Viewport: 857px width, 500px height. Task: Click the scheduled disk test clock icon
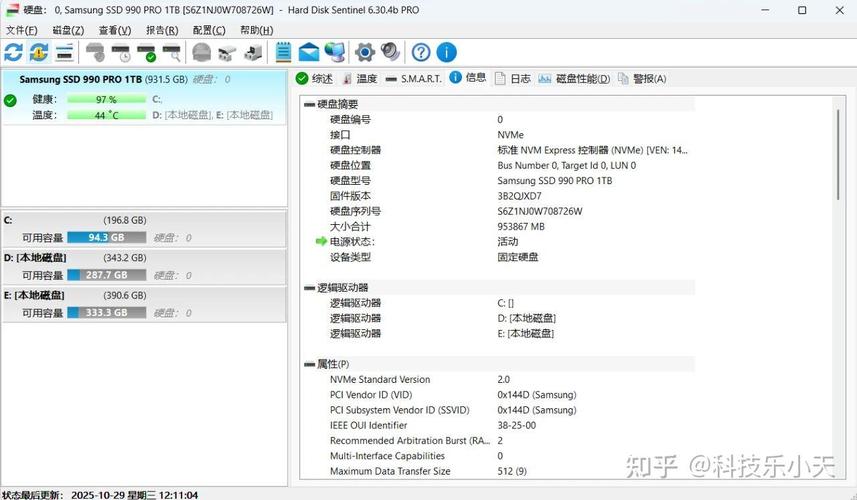tap(121, 52)
